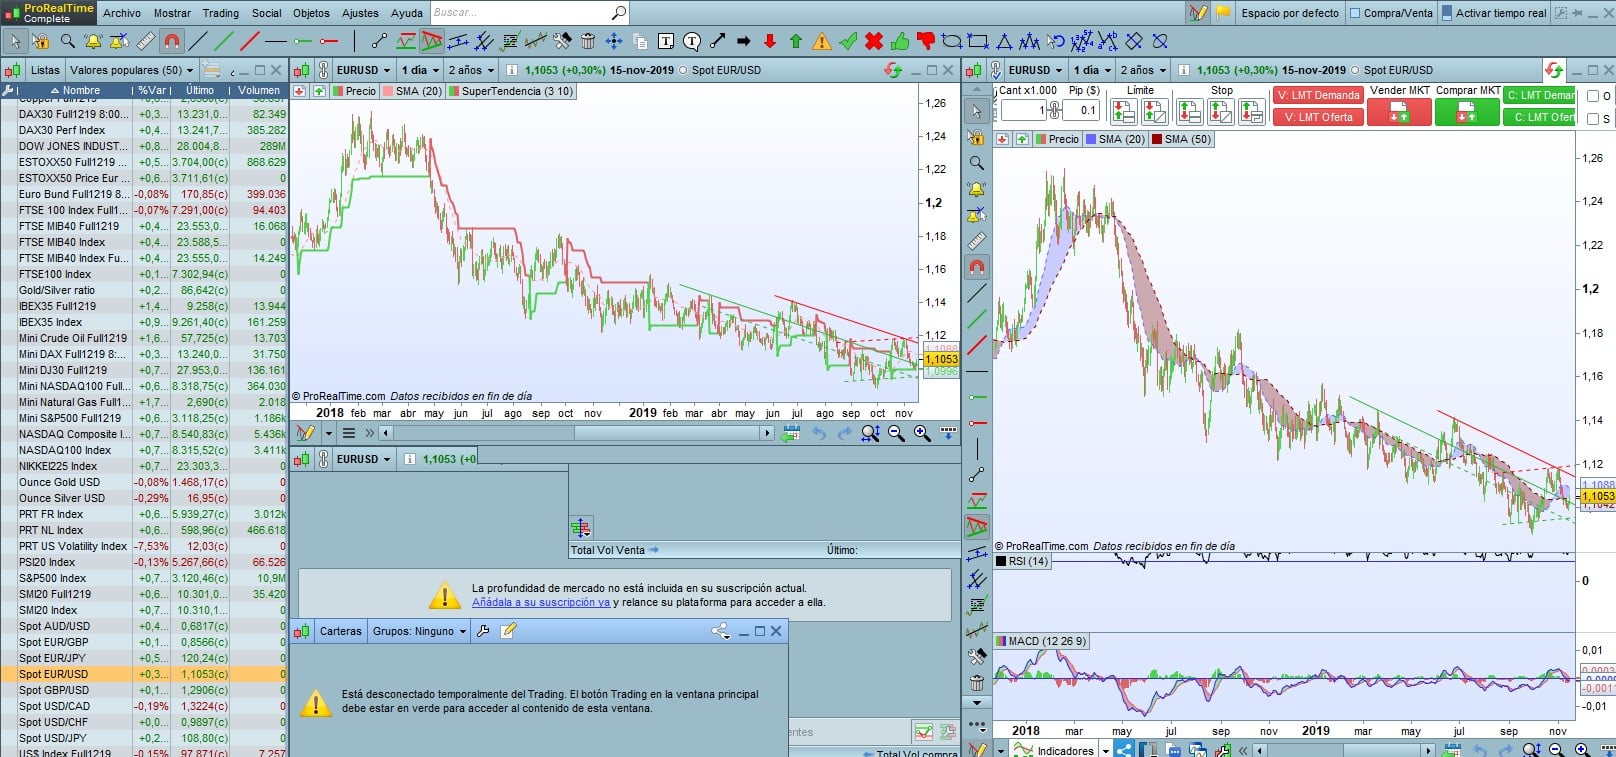
Task: Choose the boxed text T tool
Action: pyautogui.click(x=666, y=41)
